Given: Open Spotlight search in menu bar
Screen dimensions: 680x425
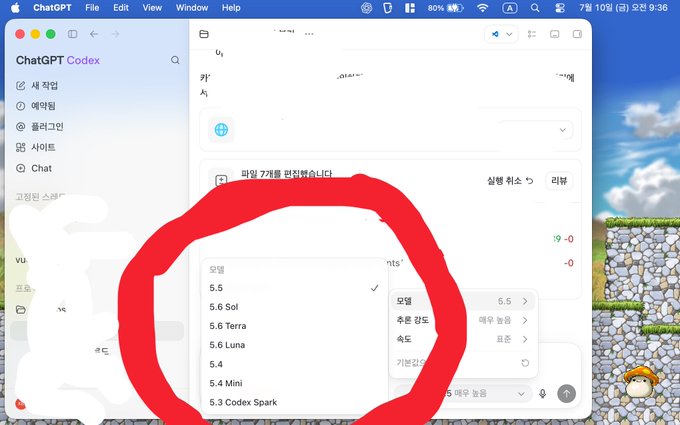Looking at the screenshot, I should pyautogui.click(x=535, y=8).
